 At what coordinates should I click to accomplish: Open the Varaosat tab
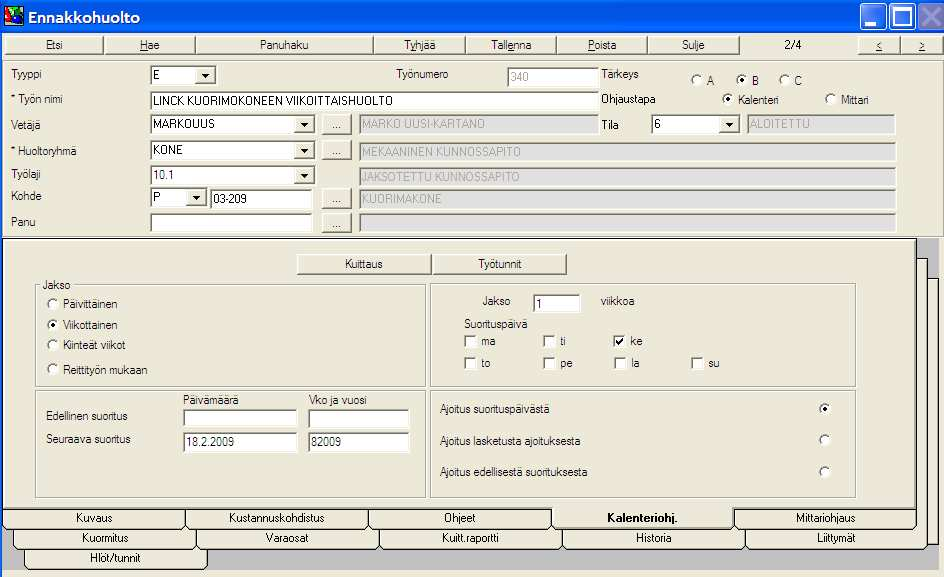(x=287, y=538)
